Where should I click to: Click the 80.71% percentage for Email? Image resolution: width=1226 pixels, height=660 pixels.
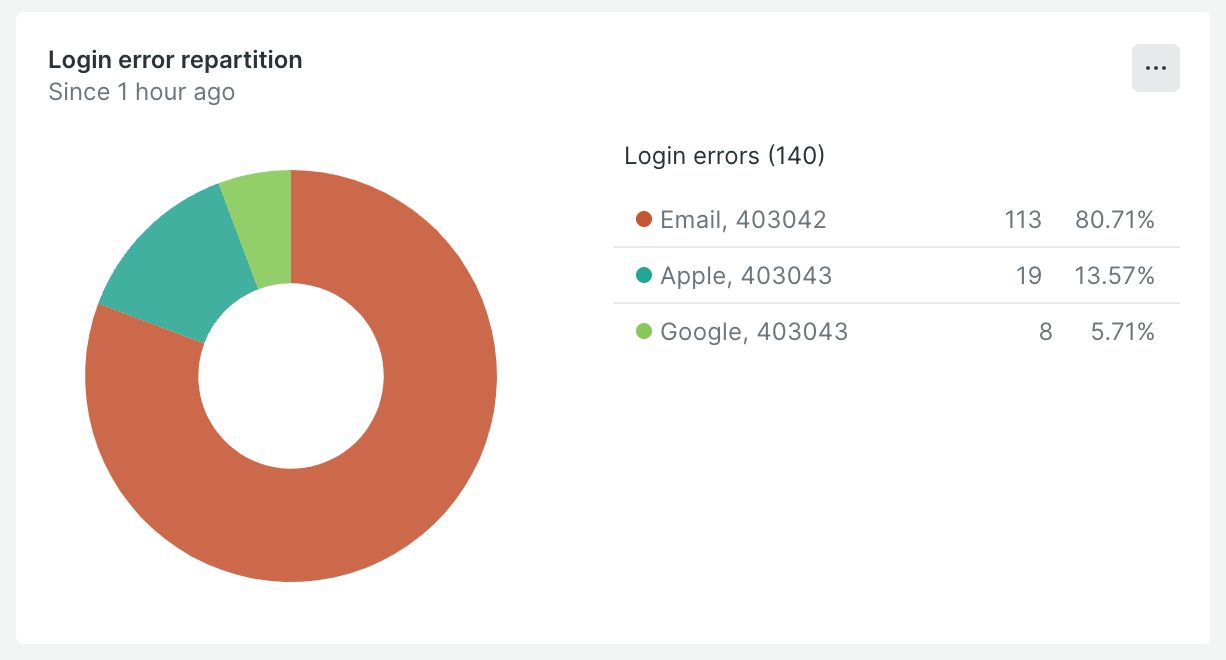pos(1117,219)
